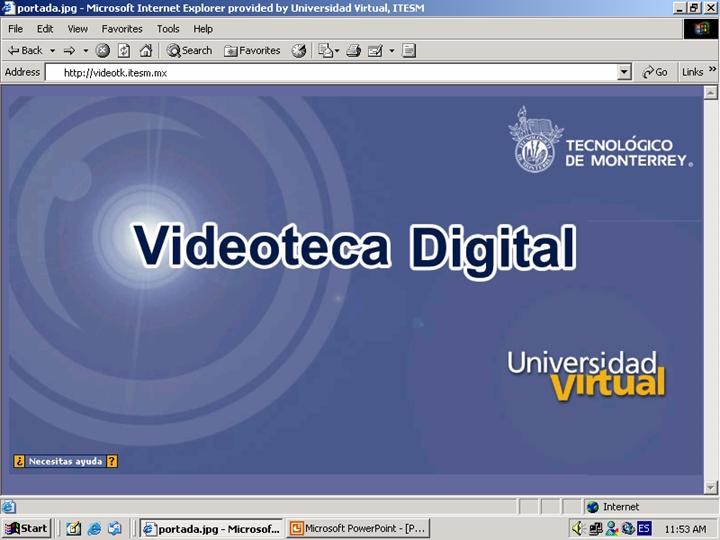Image resolution: width=720 pixels, height=540 pixels.
Task: Click the Discuss toolbar icon
Action: point(409,51)
